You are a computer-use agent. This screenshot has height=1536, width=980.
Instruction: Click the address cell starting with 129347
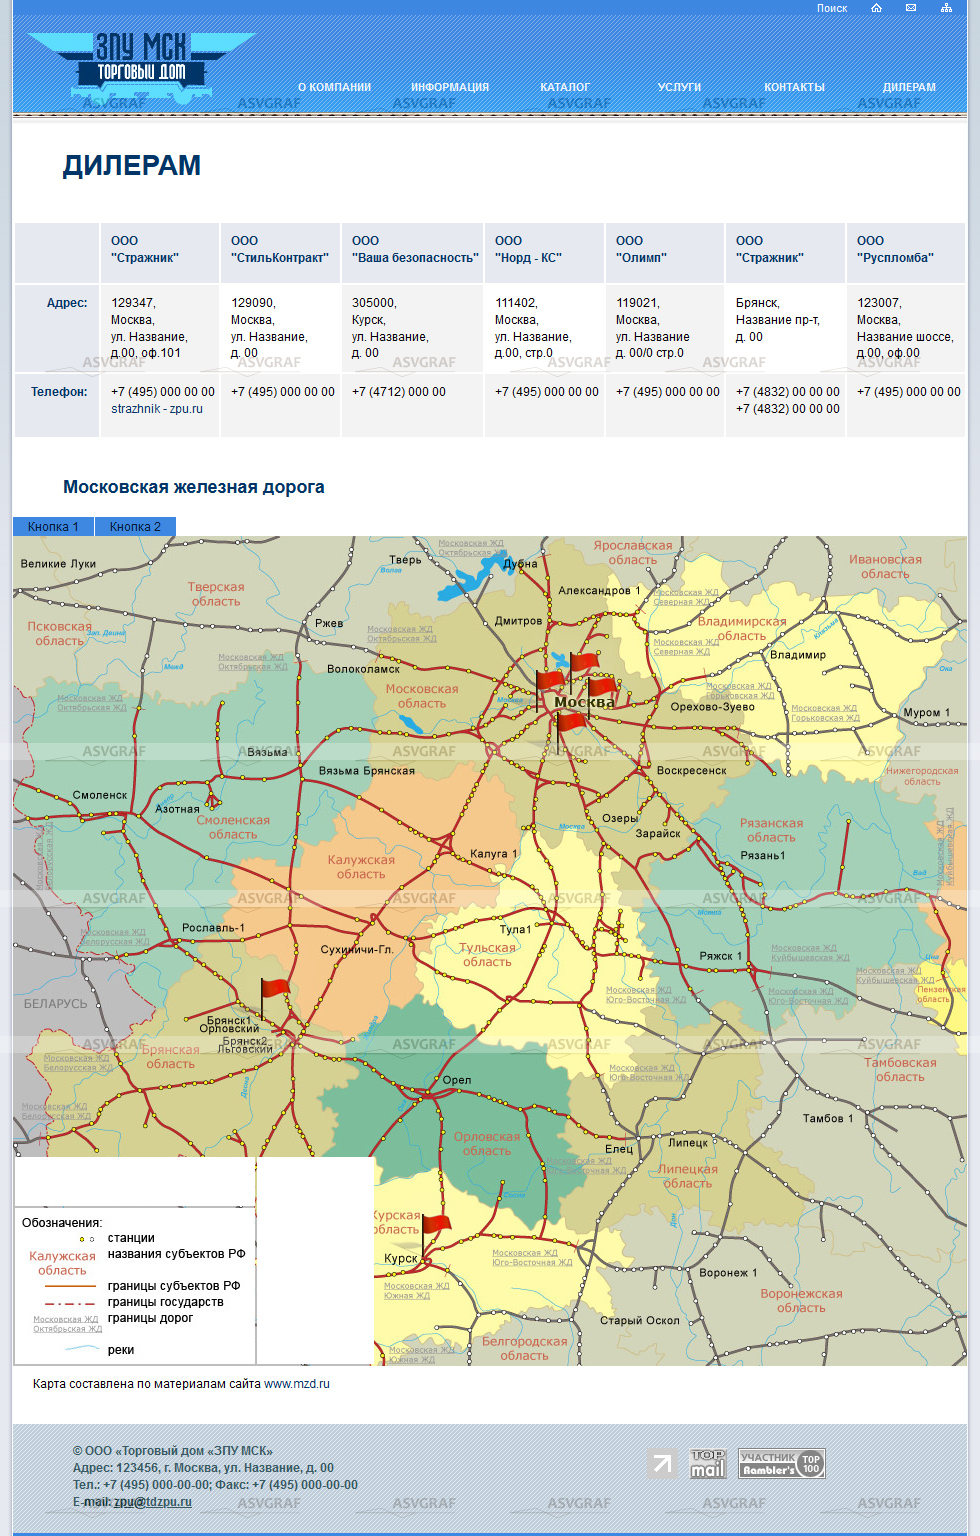159,328
